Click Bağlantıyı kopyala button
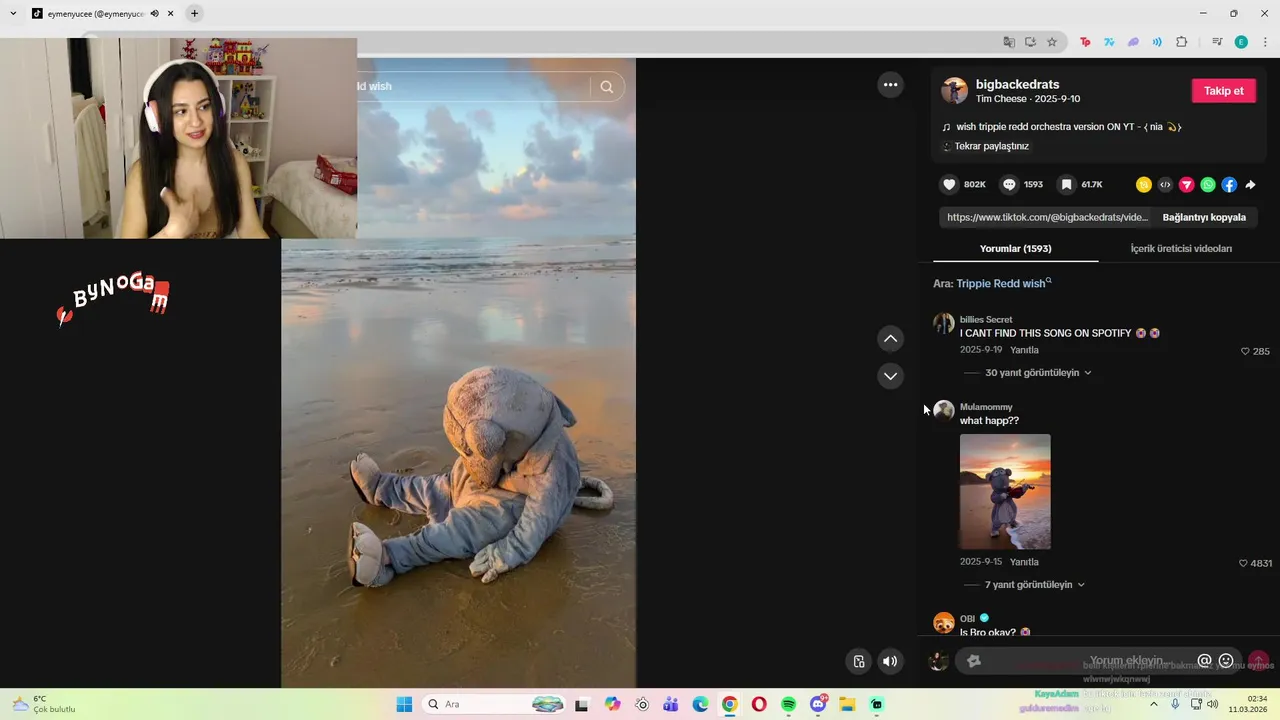The width and height of the screenshot is (1280, 720). point(1204,217)
